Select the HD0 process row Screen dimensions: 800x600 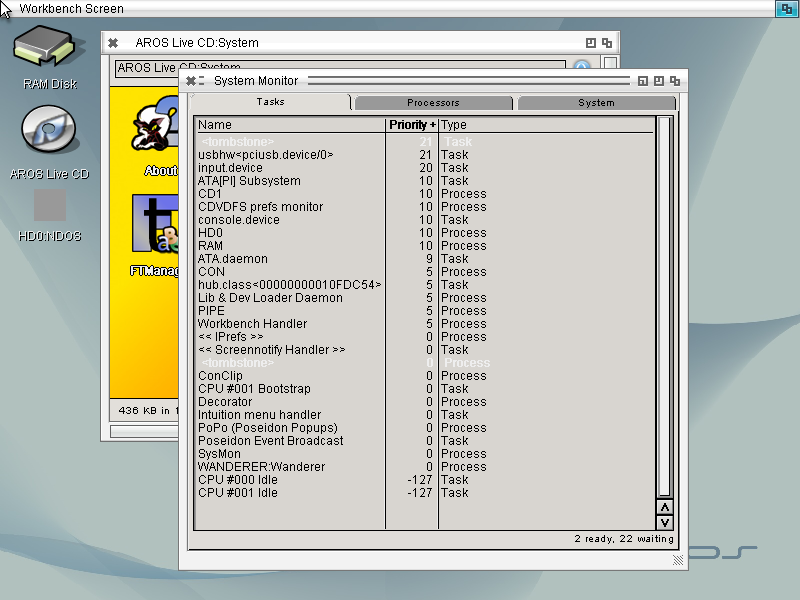(425, 233)
